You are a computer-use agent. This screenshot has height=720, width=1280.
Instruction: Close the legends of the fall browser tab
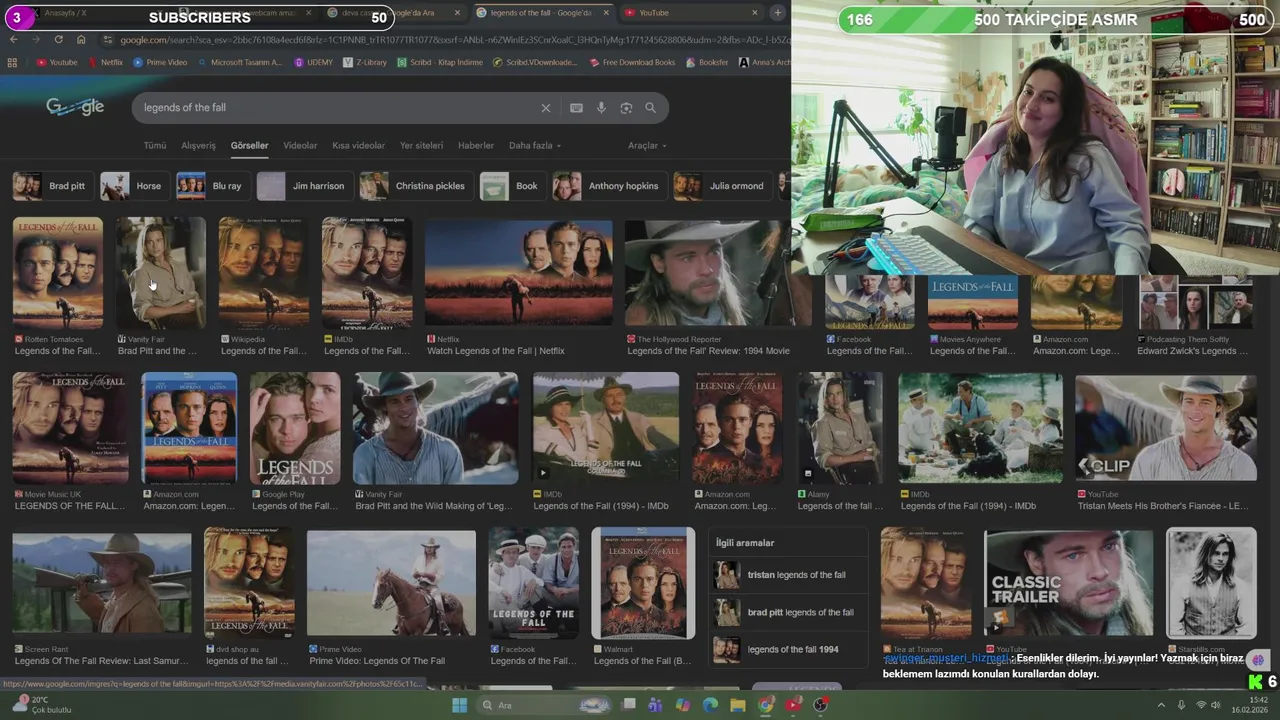(x=606, y=13)
